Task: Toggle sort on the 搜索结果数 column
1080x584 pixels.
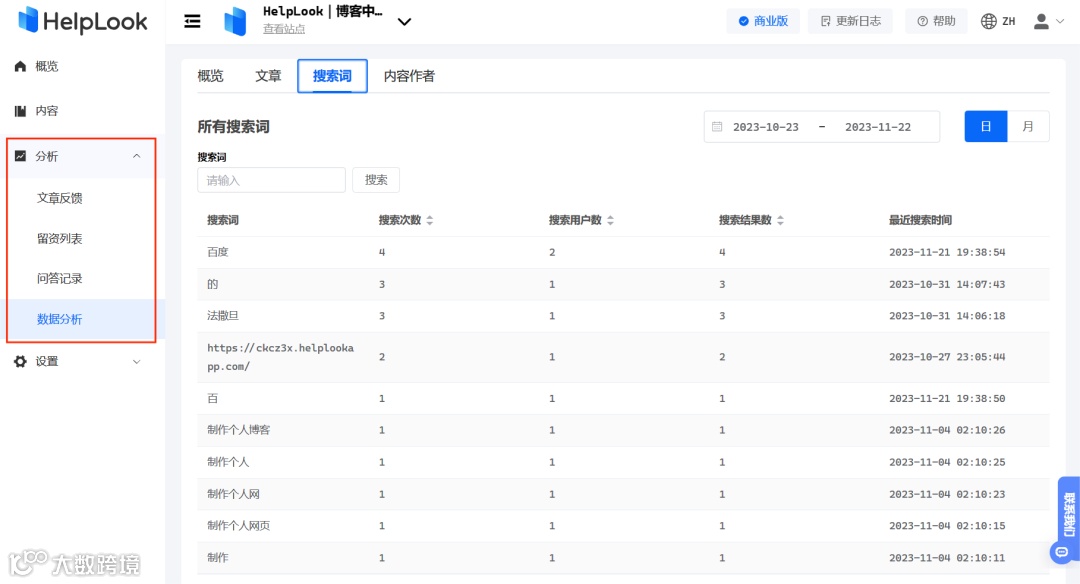Action: point(780,220)
